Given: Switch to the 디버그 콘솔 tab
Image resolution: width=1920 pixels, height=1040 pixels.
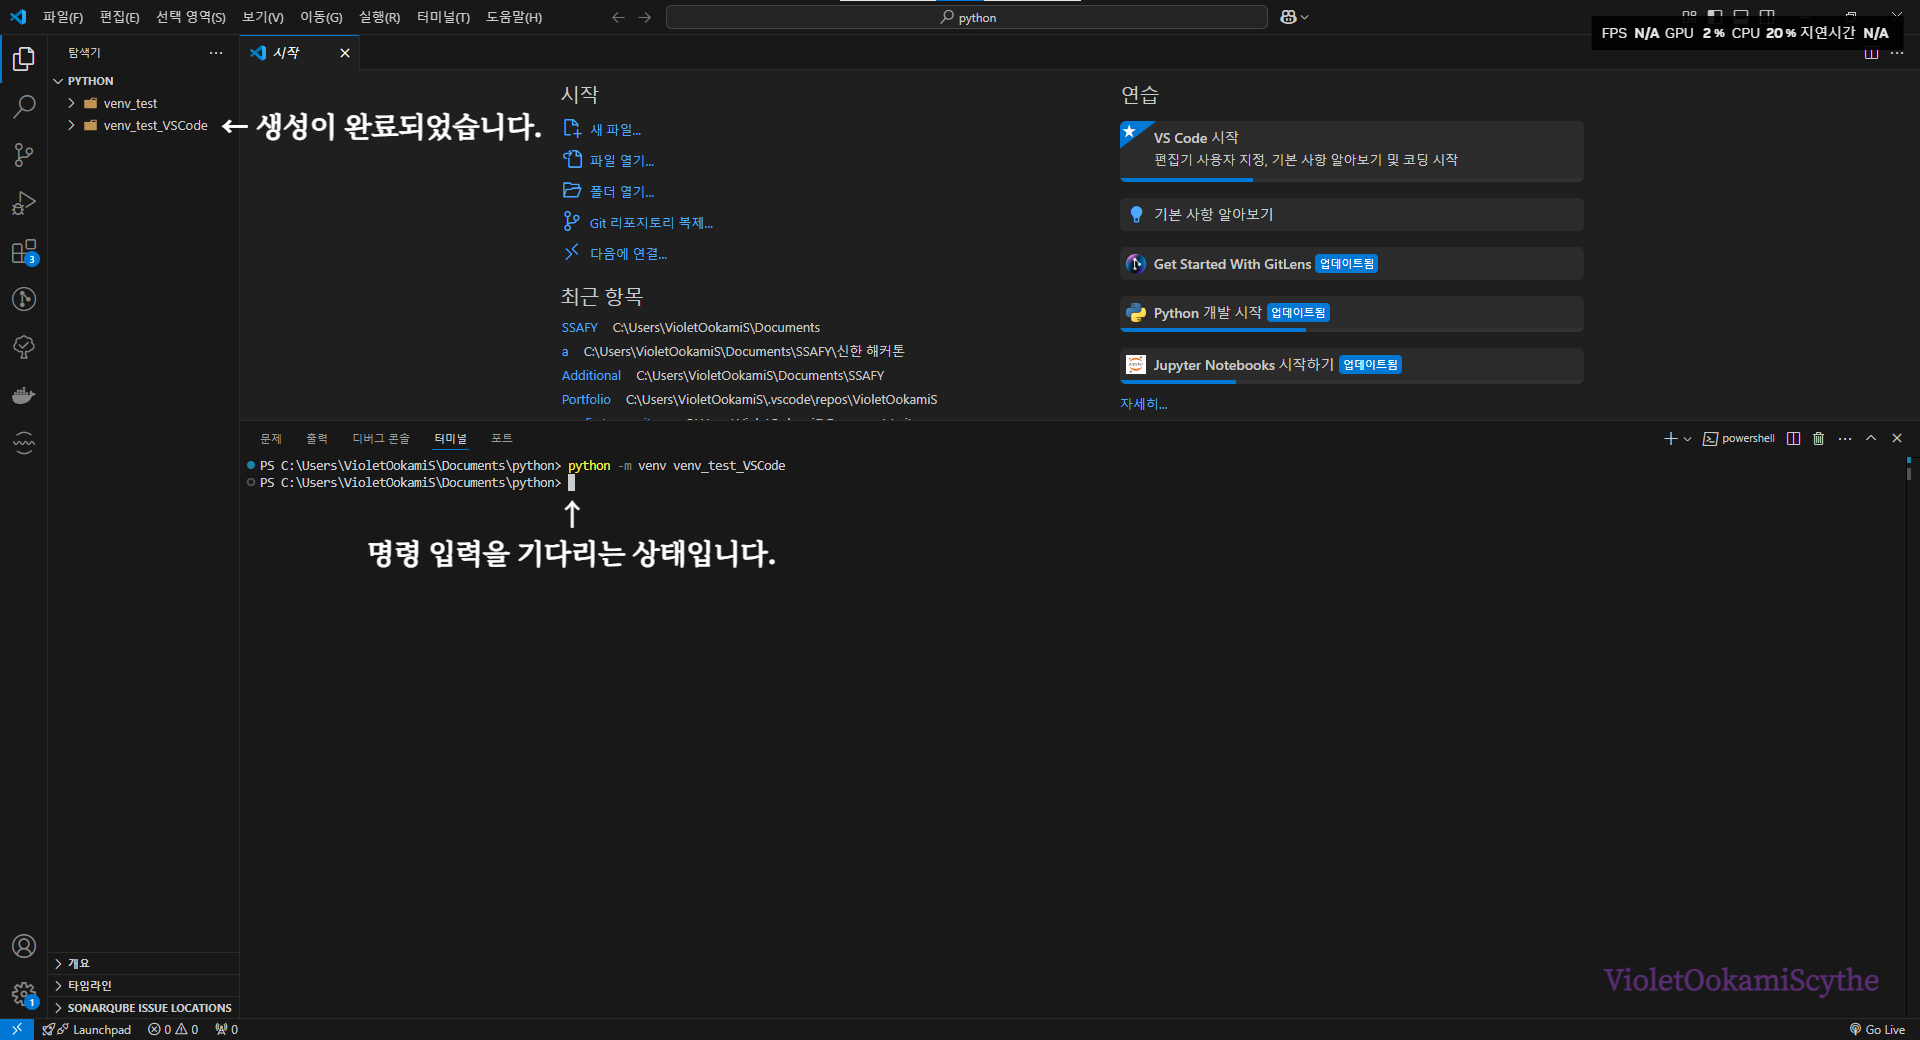Looking at the screenshot, I should [x=381, y=438].
